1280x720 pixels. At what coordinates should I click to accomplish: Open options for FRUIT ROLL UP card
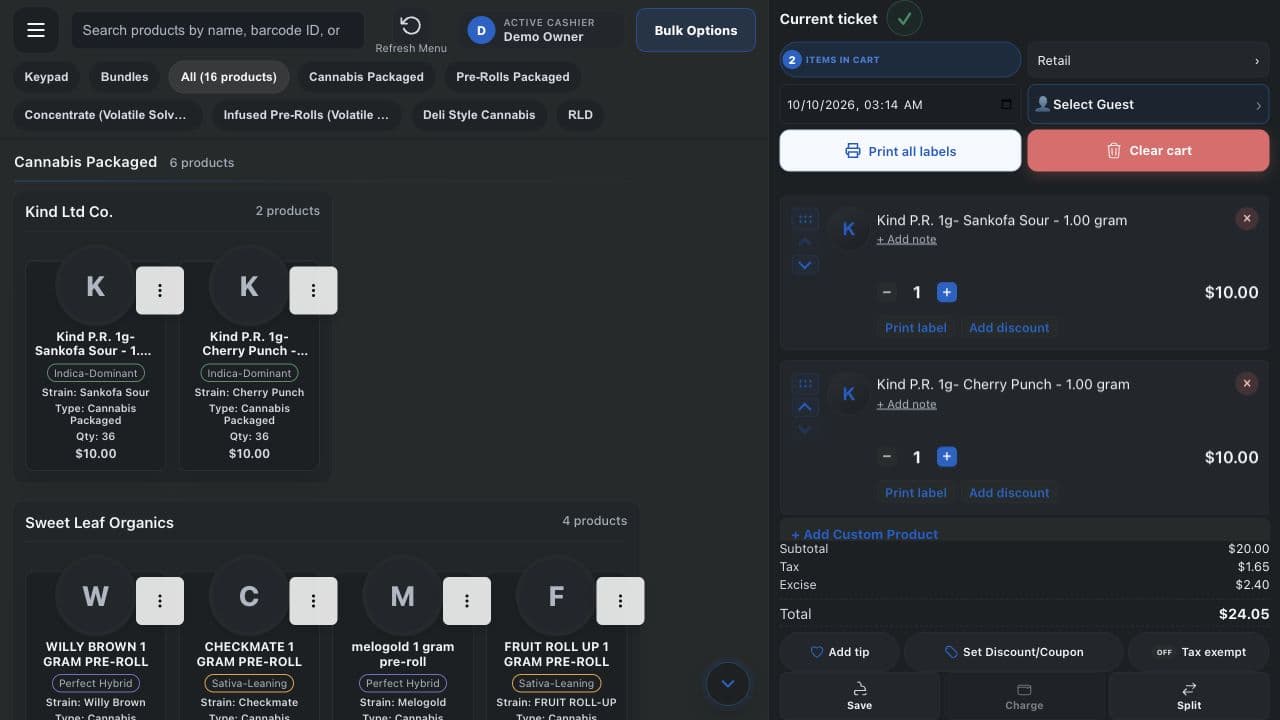click(x=620, y=601)
